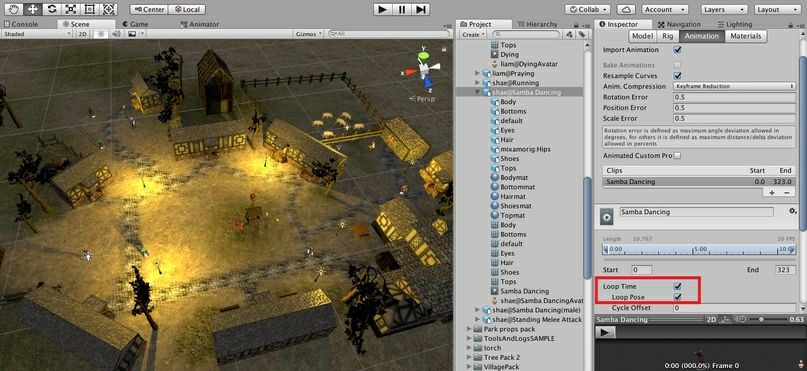Switch to the Materials tab

pyautogui.click(x=745, y=36)
